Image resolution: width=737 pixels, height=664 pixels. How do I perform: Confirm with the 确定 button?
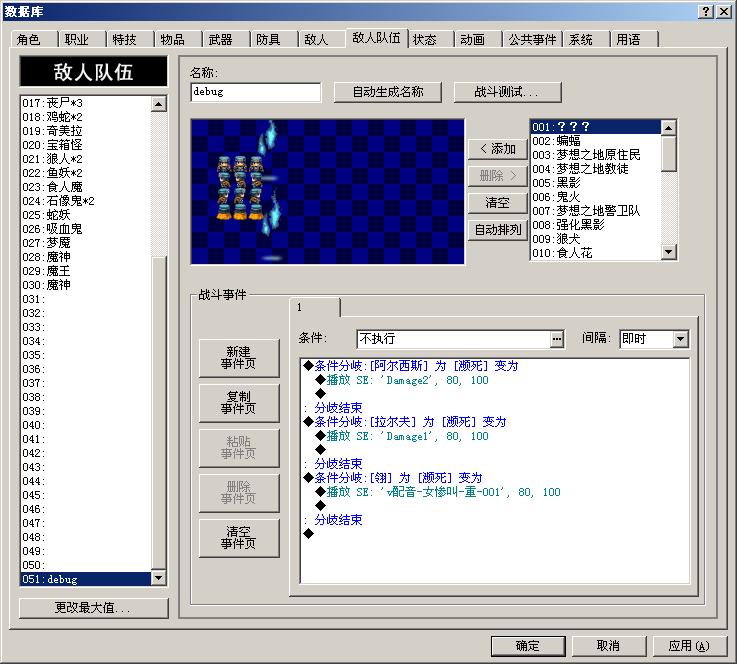click(528, 646)
